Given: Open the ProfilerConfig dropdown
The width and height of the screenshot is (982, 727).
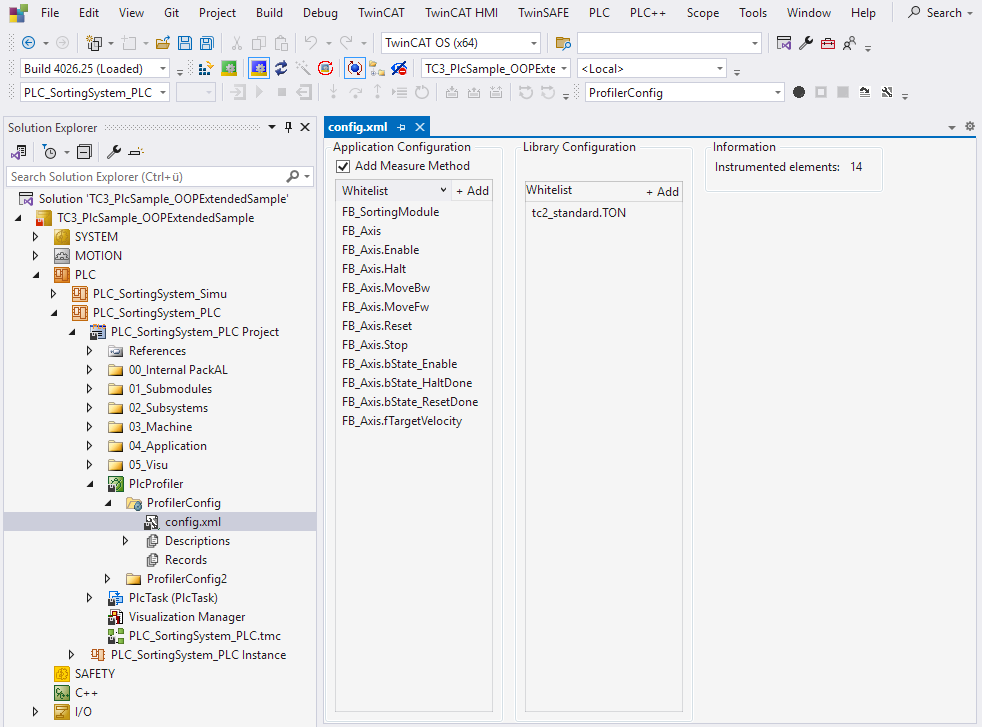Looking at the screenshot, I should [x=777, y=93].
